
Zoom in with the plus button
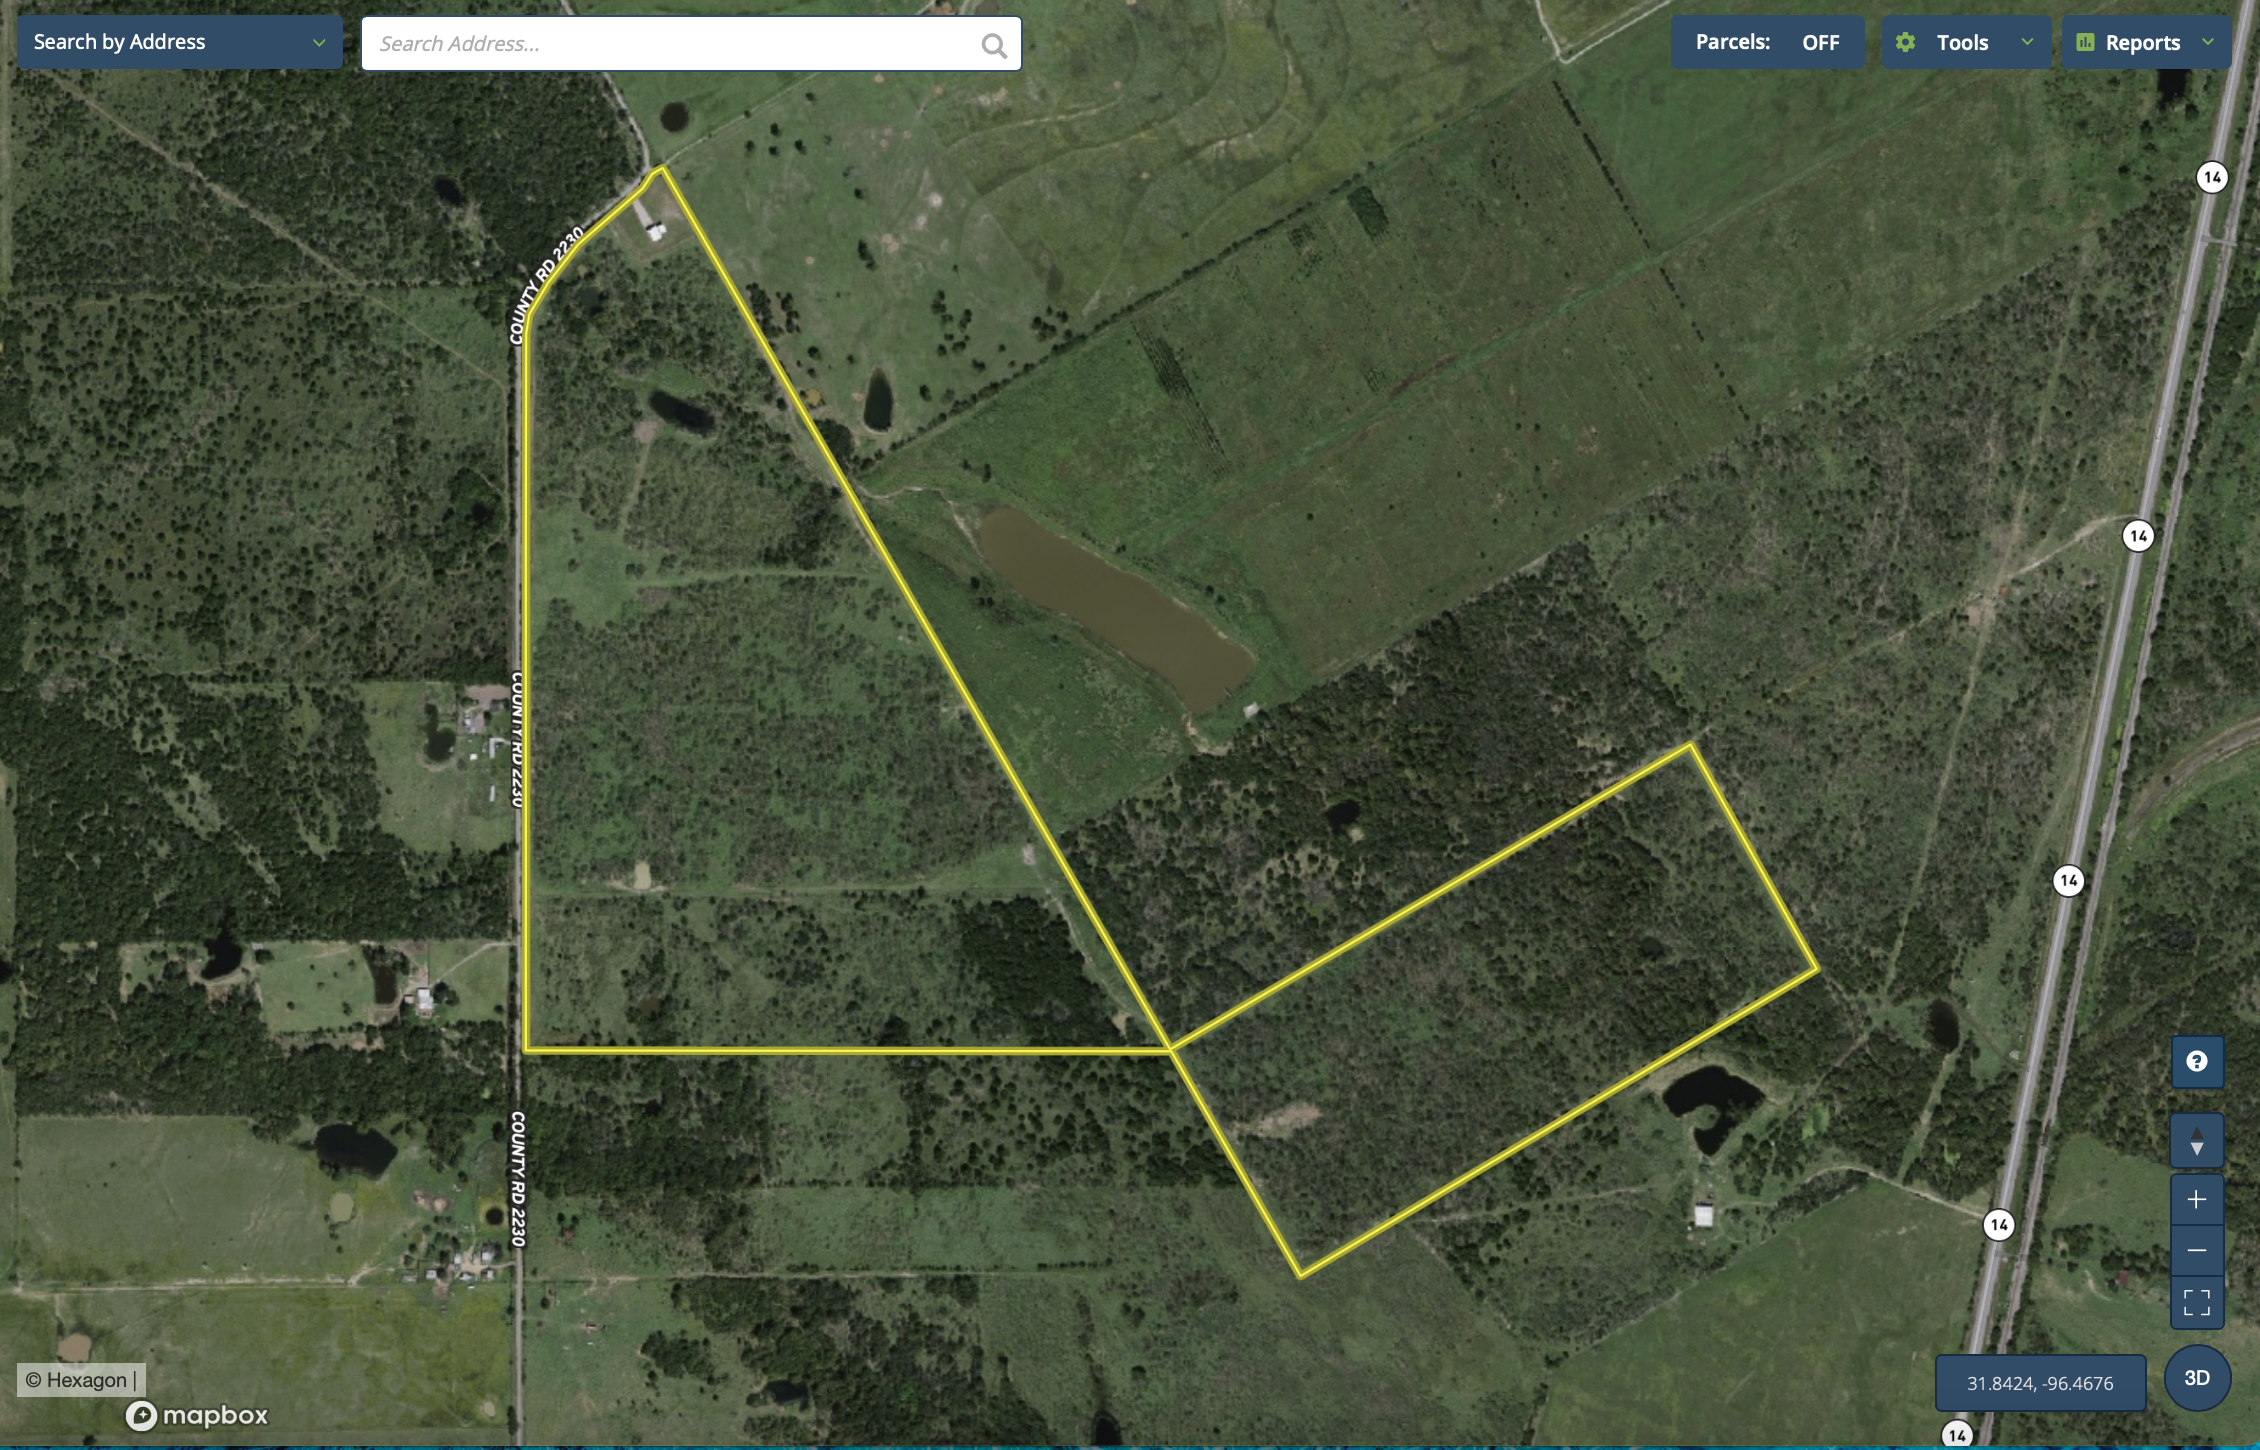[2196, 1199]
